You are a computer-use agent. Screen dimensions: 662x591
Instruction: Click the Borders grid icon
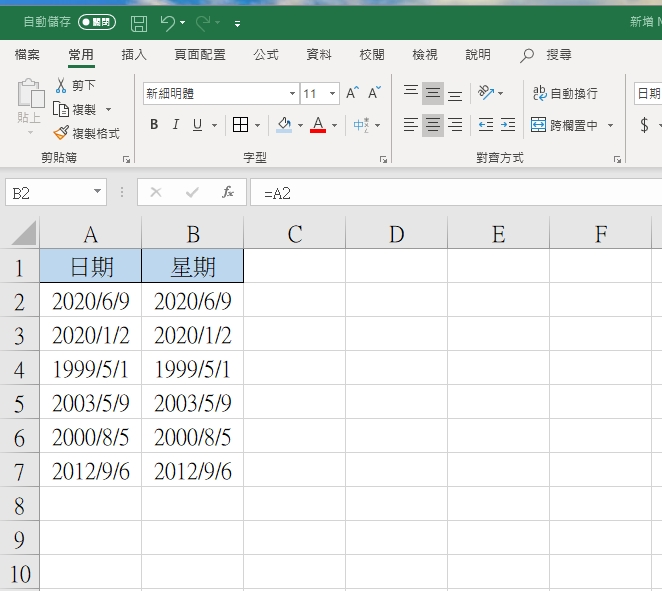240,125
